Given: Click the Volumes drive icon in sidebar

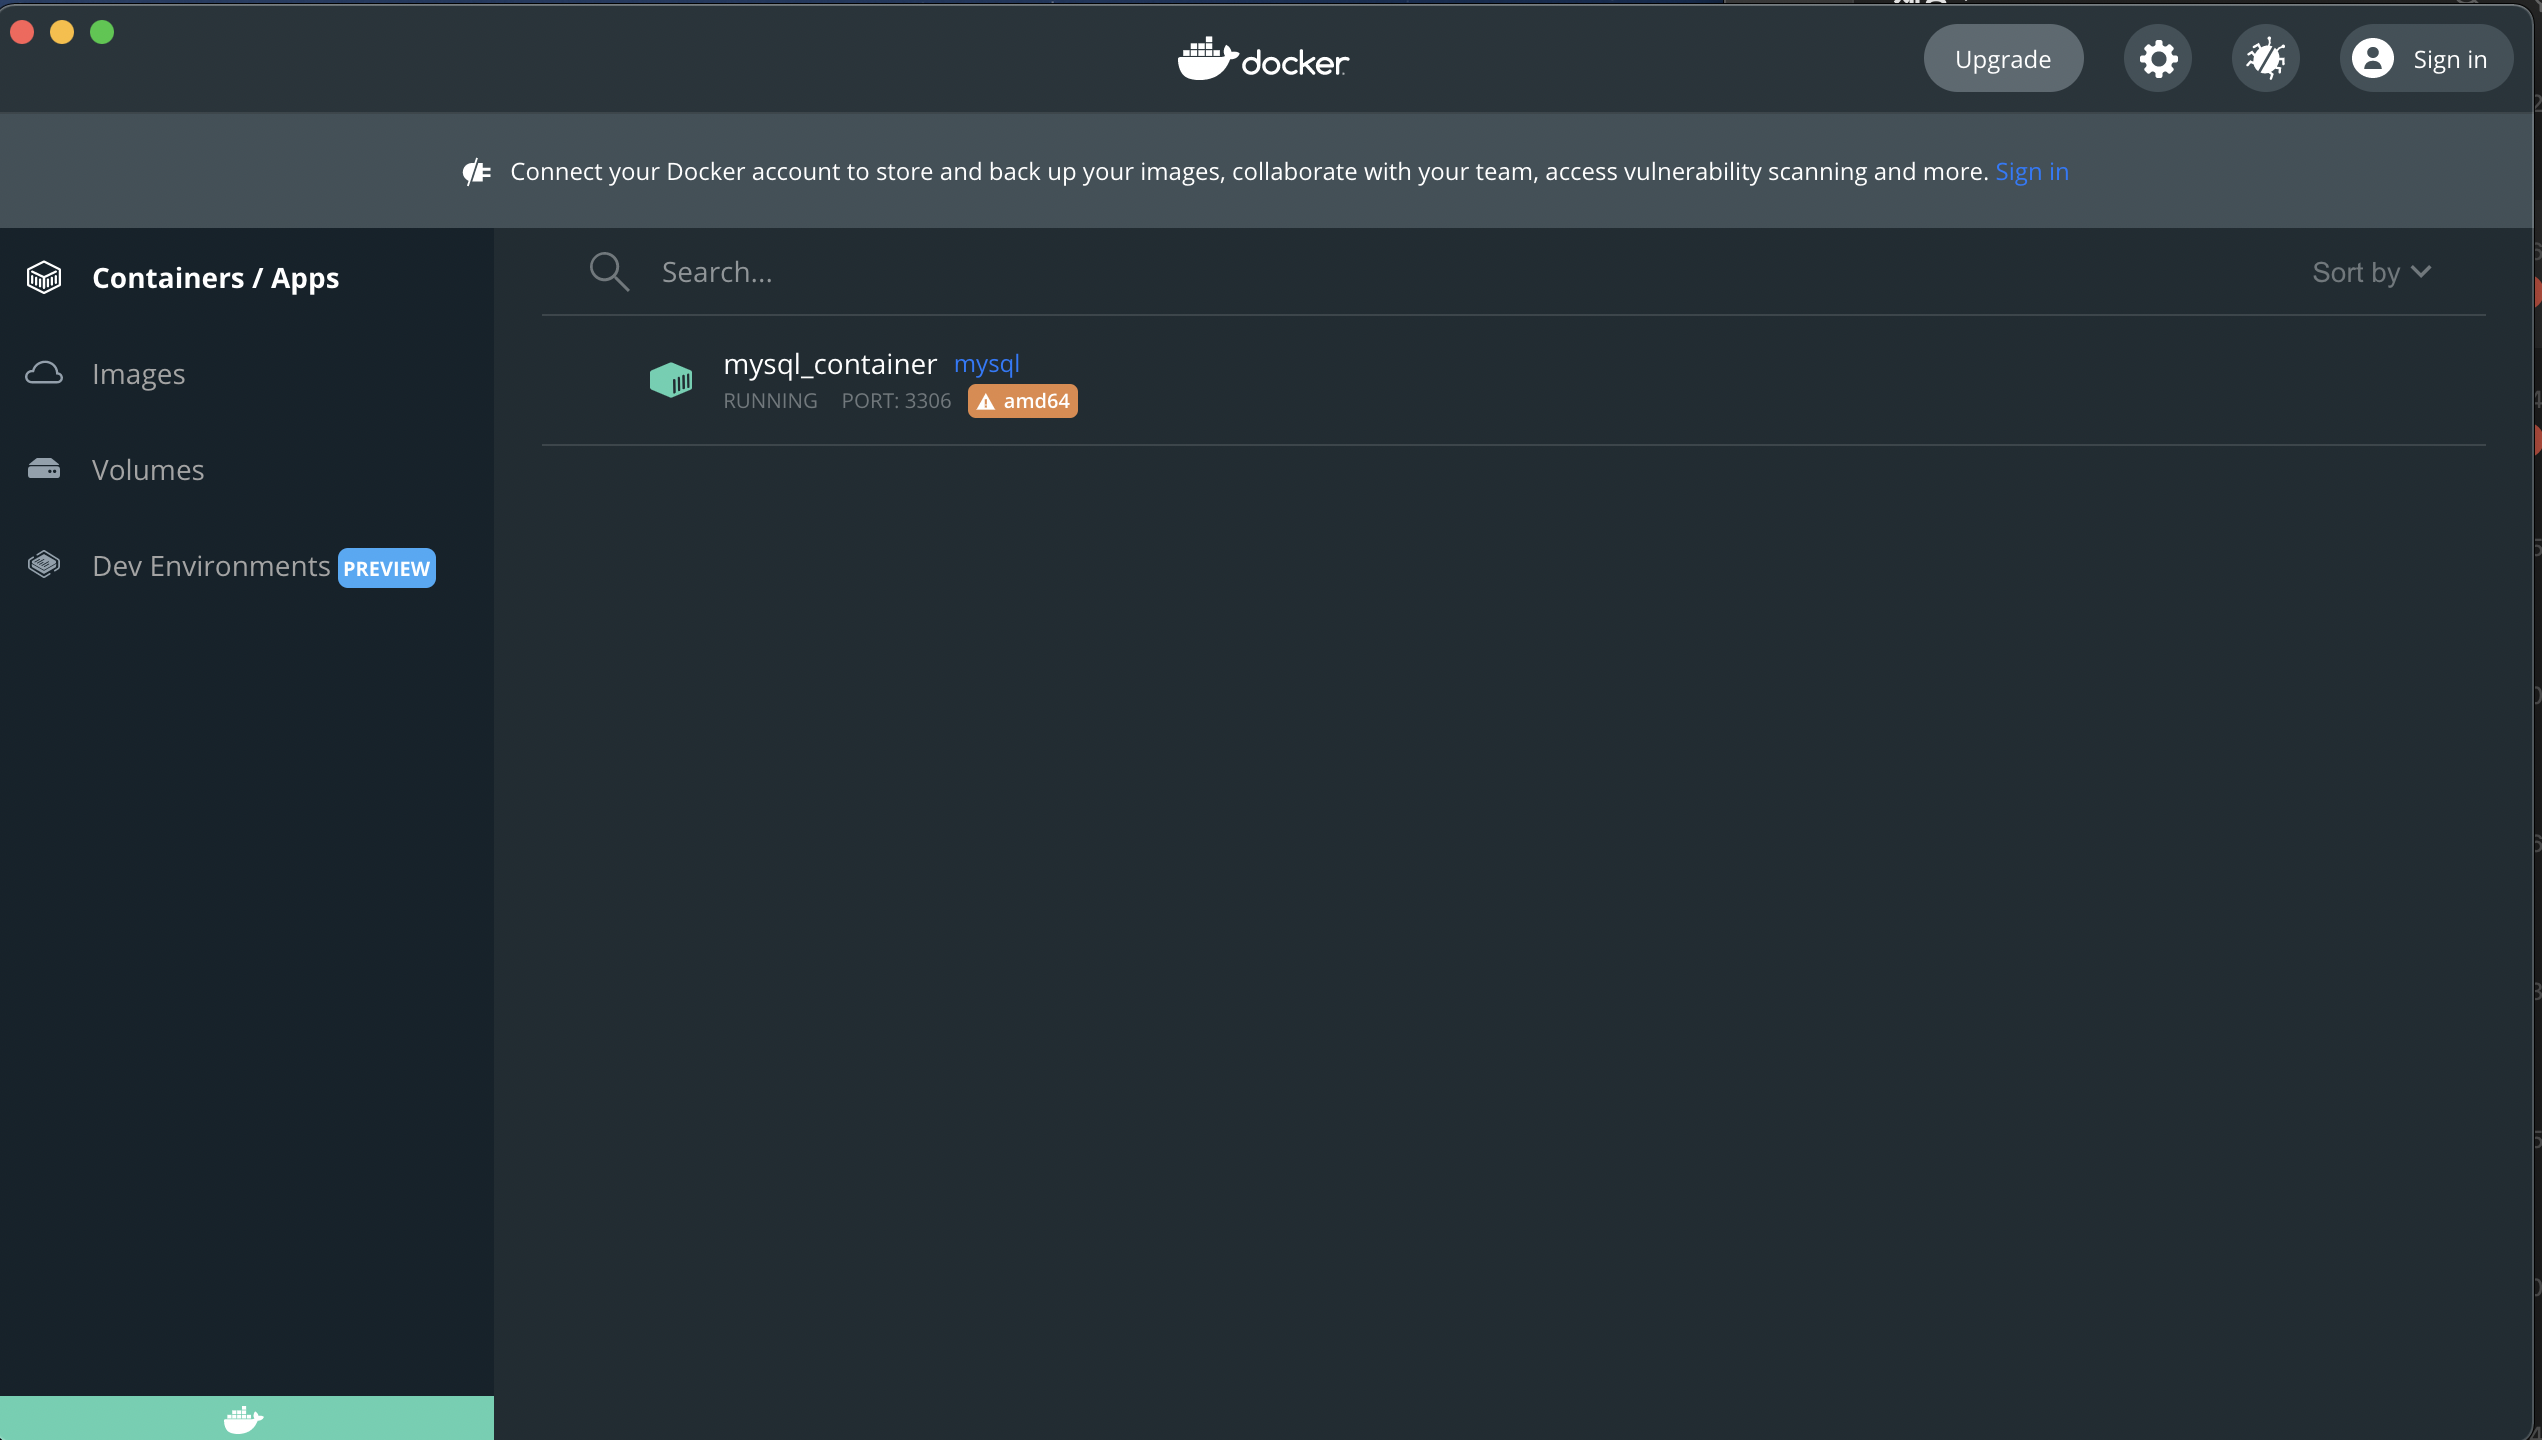Looking at the screenshot, I should [x=44, y=469].
